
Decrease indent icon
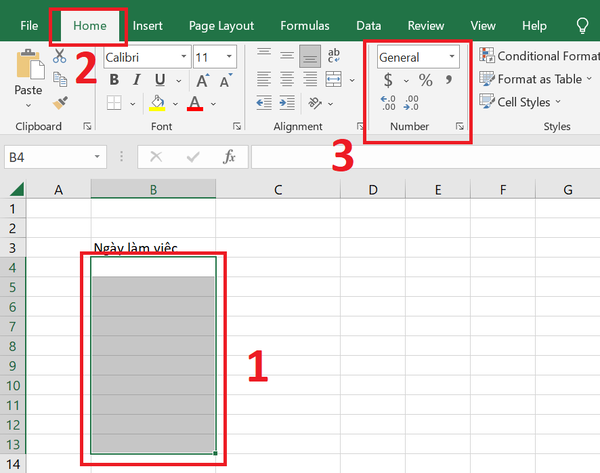coord(264,103)
